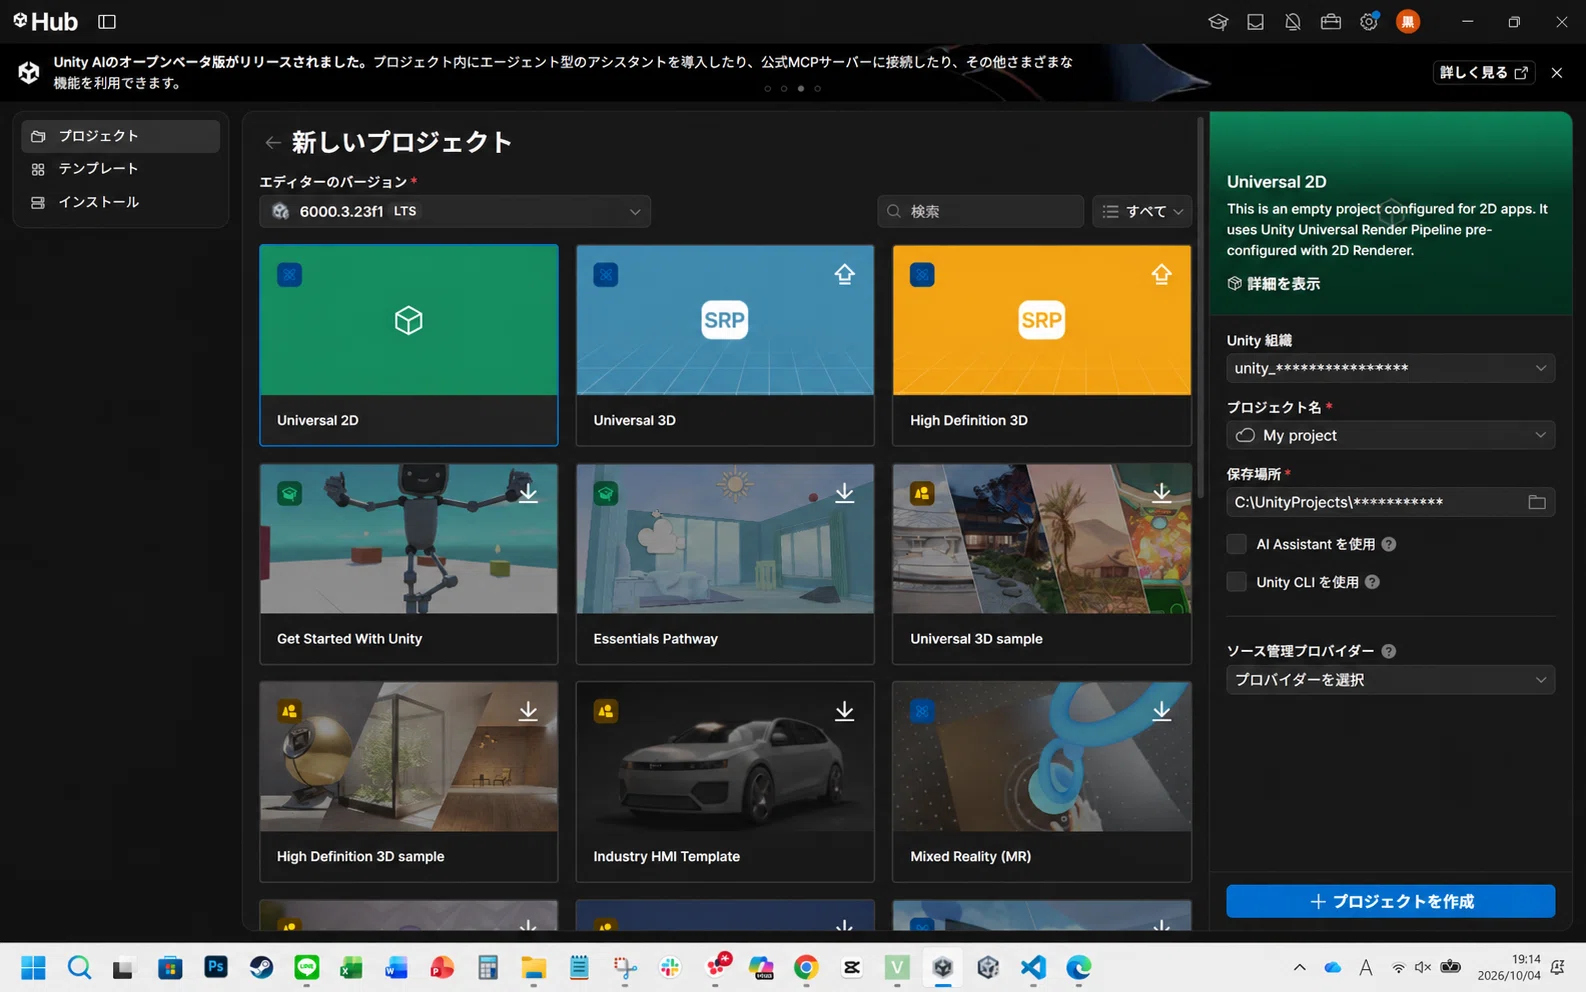Select プロジェクト in the sidebar
The image size is (1586, 992).
120,136
